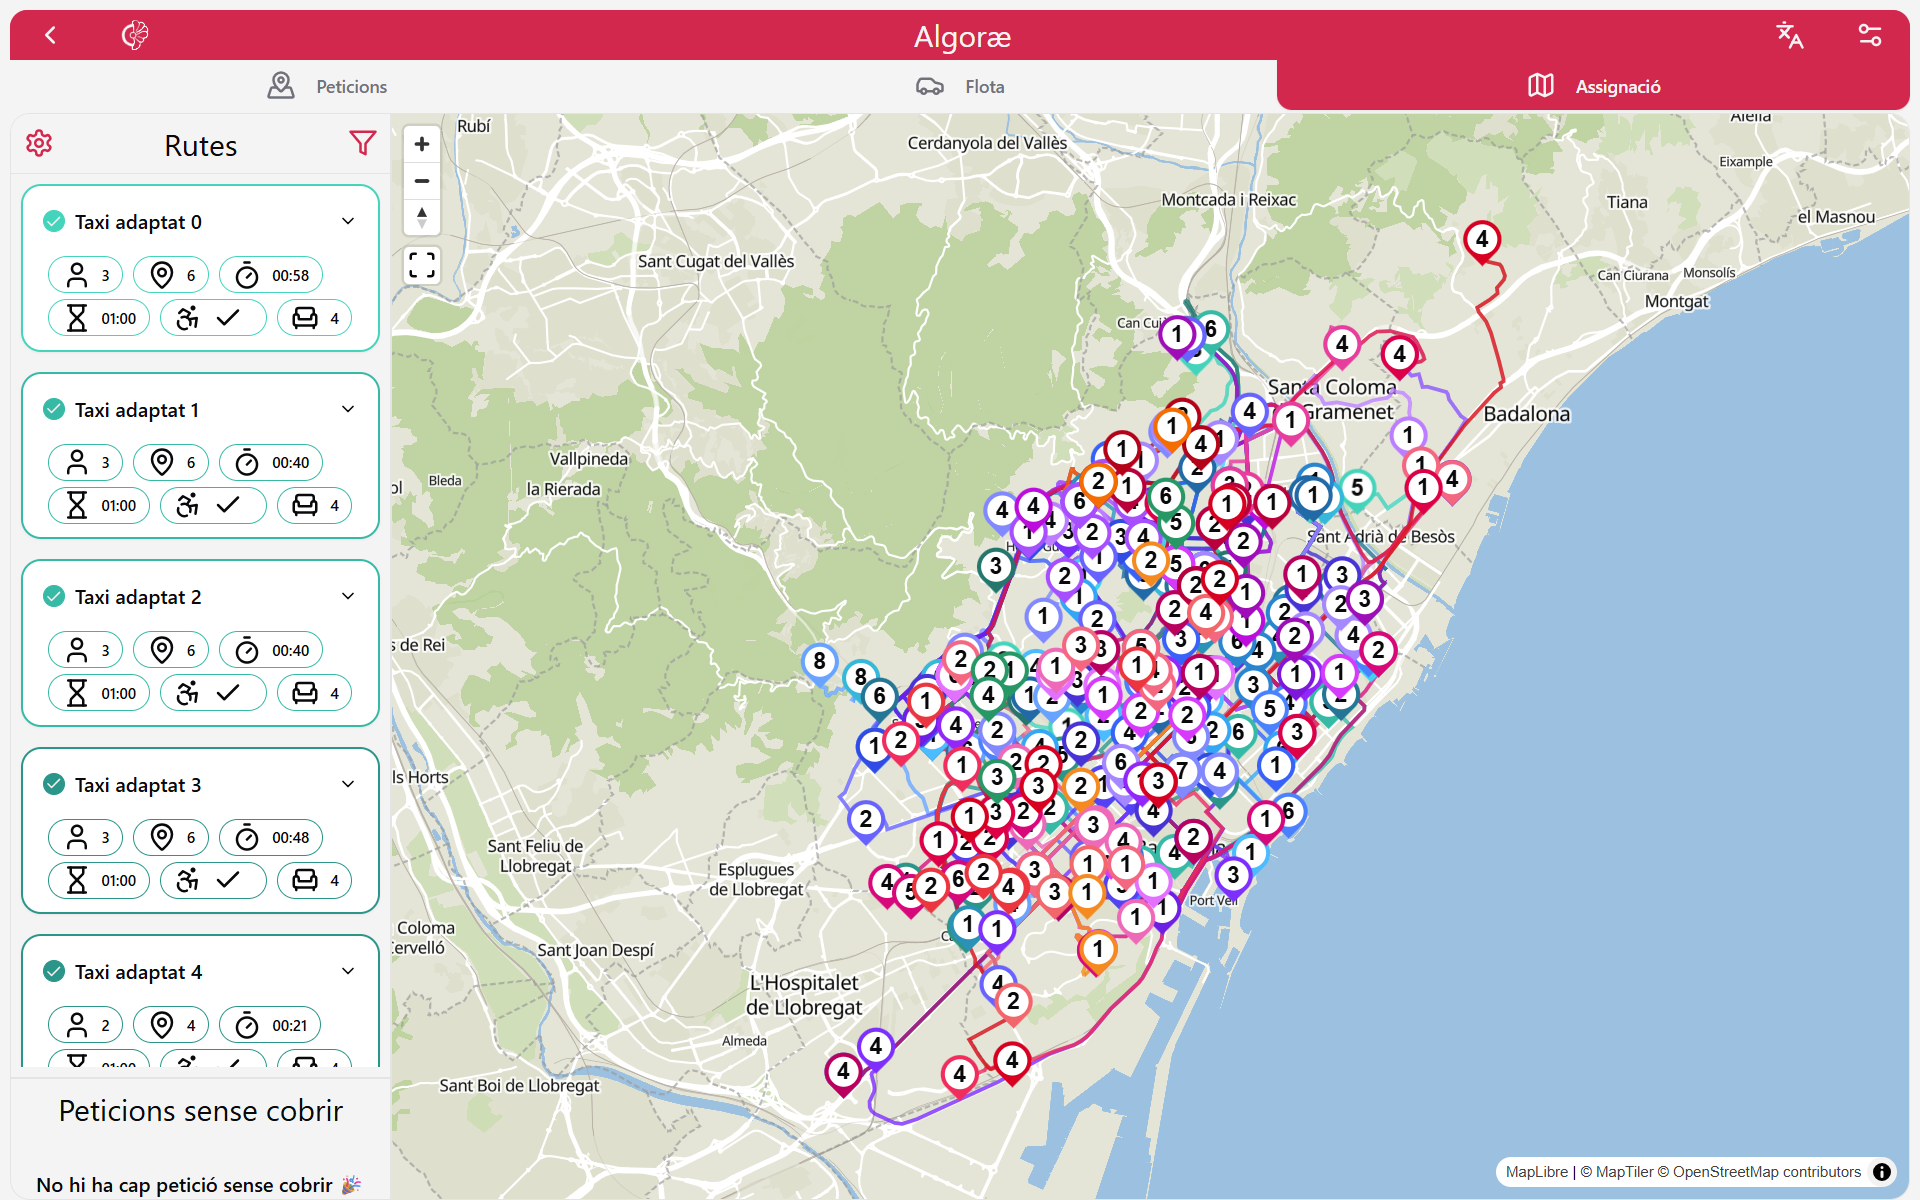Zoom in on the map
The image size is (1920, 1200).
422,144
